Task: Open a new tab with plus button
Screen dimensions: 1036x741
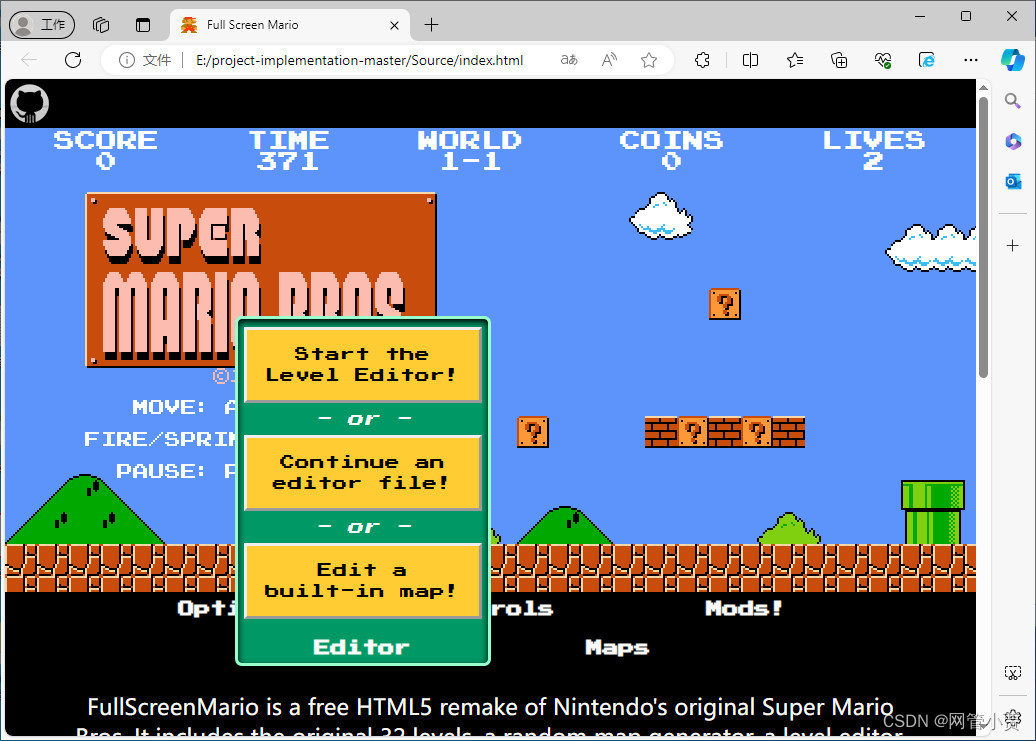Action: pyautogui.click(x=431, y=25)
